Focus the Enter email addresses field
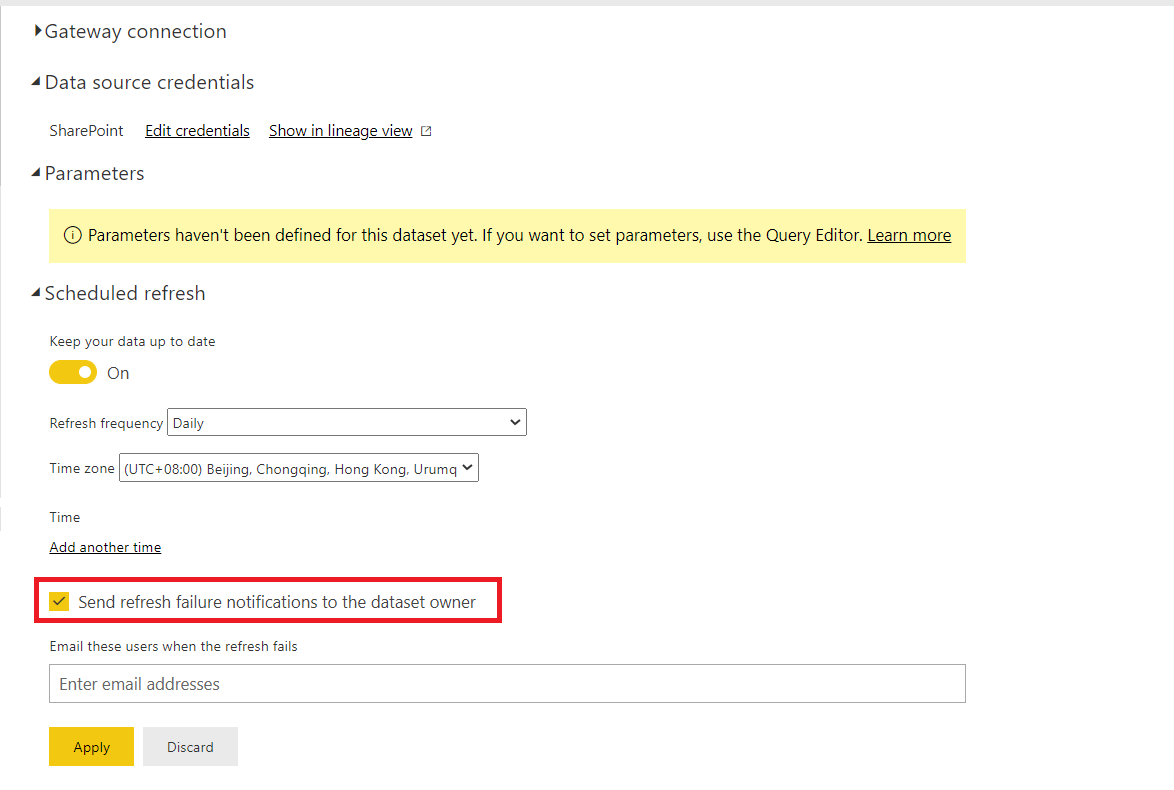1174x790 pixels. [x=508, y=684]
